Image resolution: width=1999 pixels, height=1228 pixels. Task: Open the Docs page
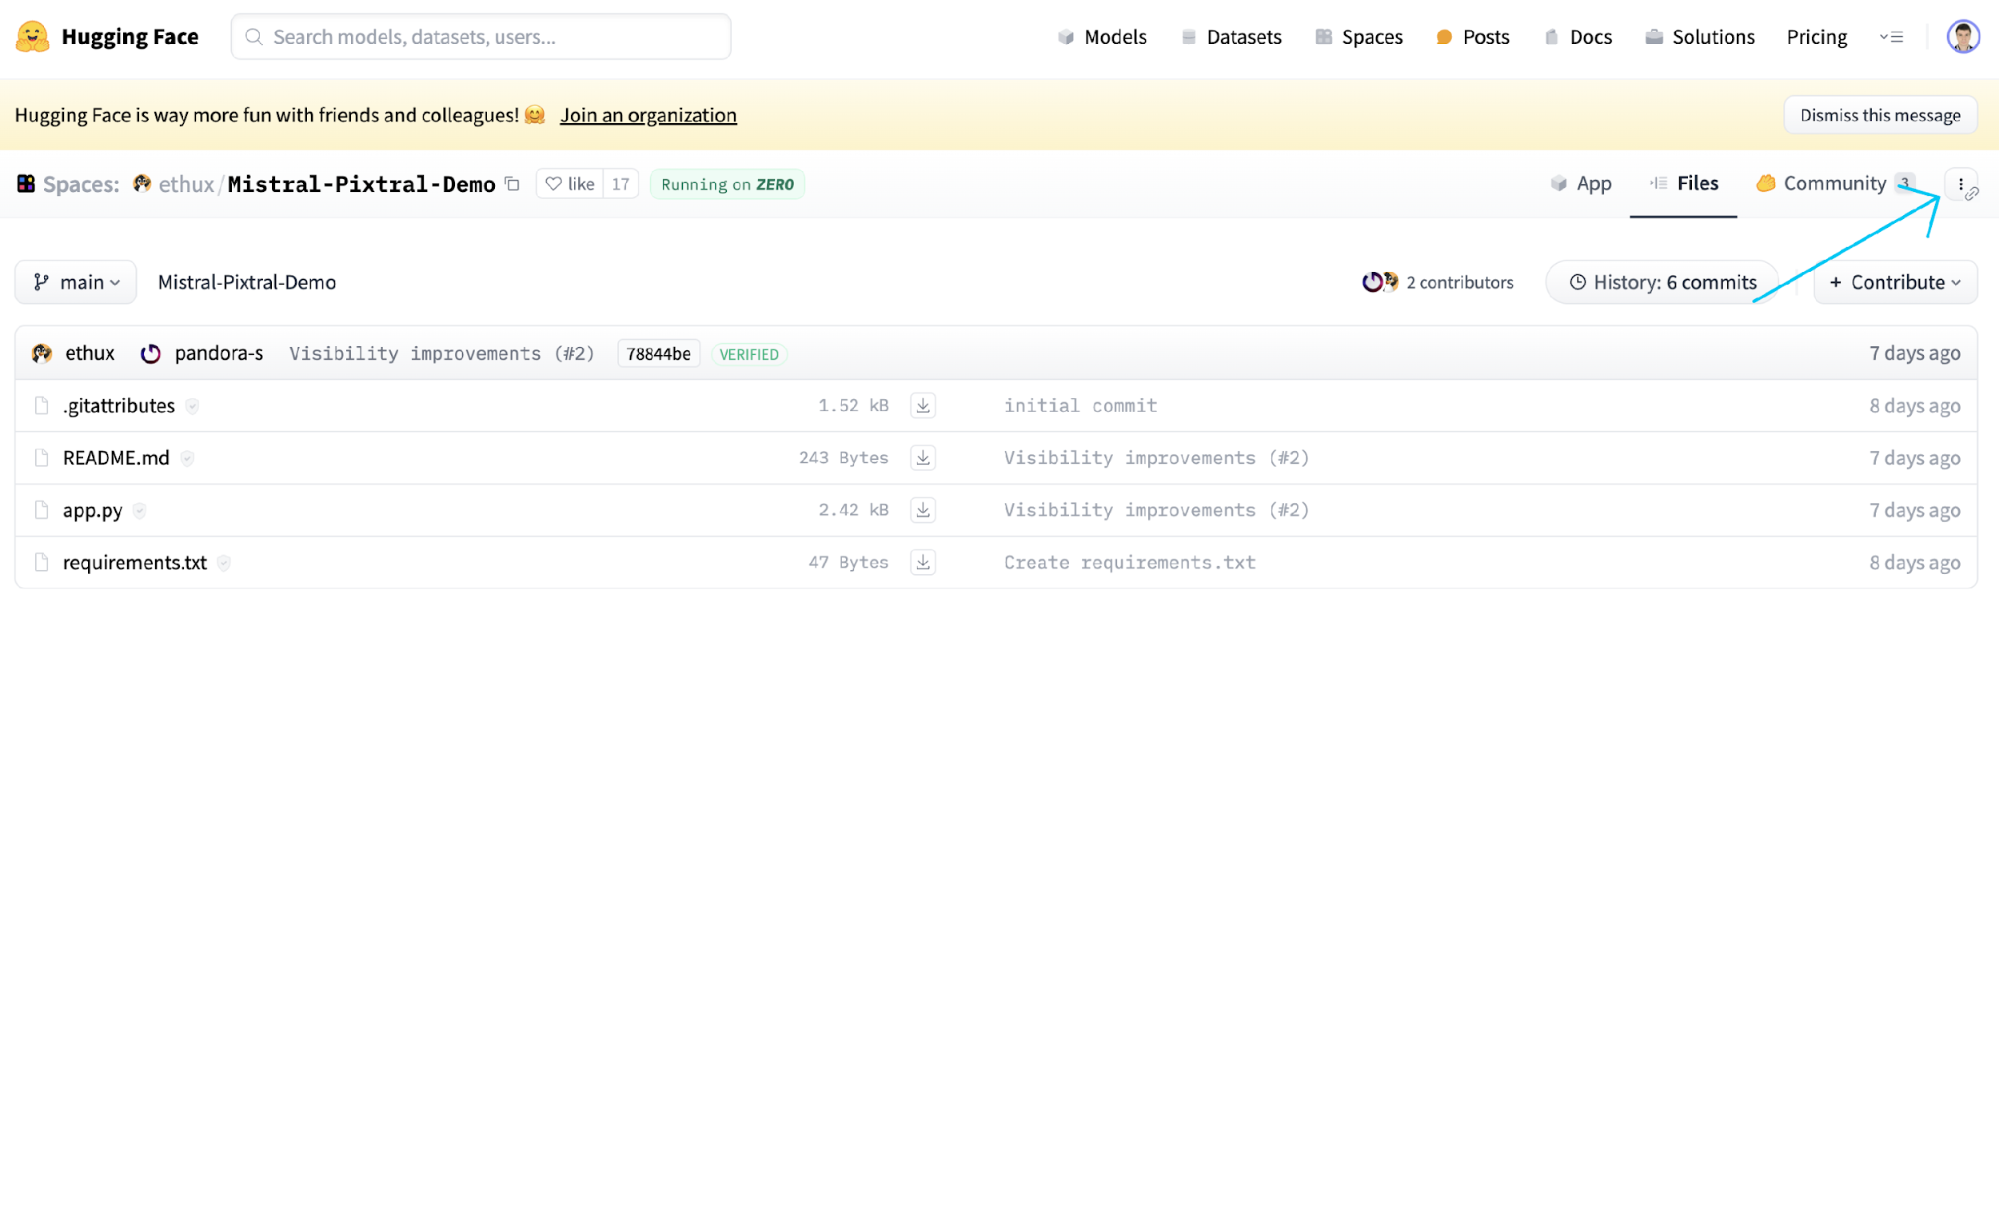point(1578,37)
